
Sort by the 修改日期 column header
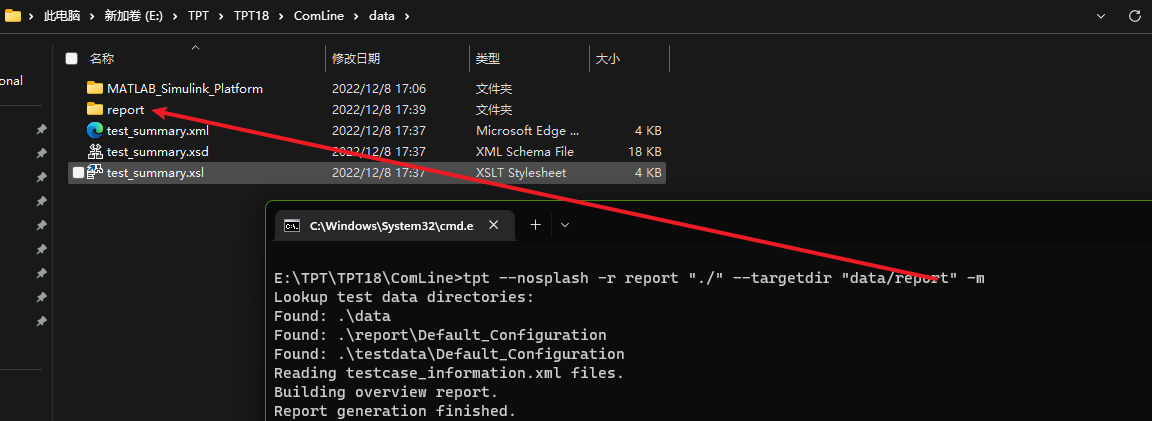pyautogui.click(x=356, y=59)
